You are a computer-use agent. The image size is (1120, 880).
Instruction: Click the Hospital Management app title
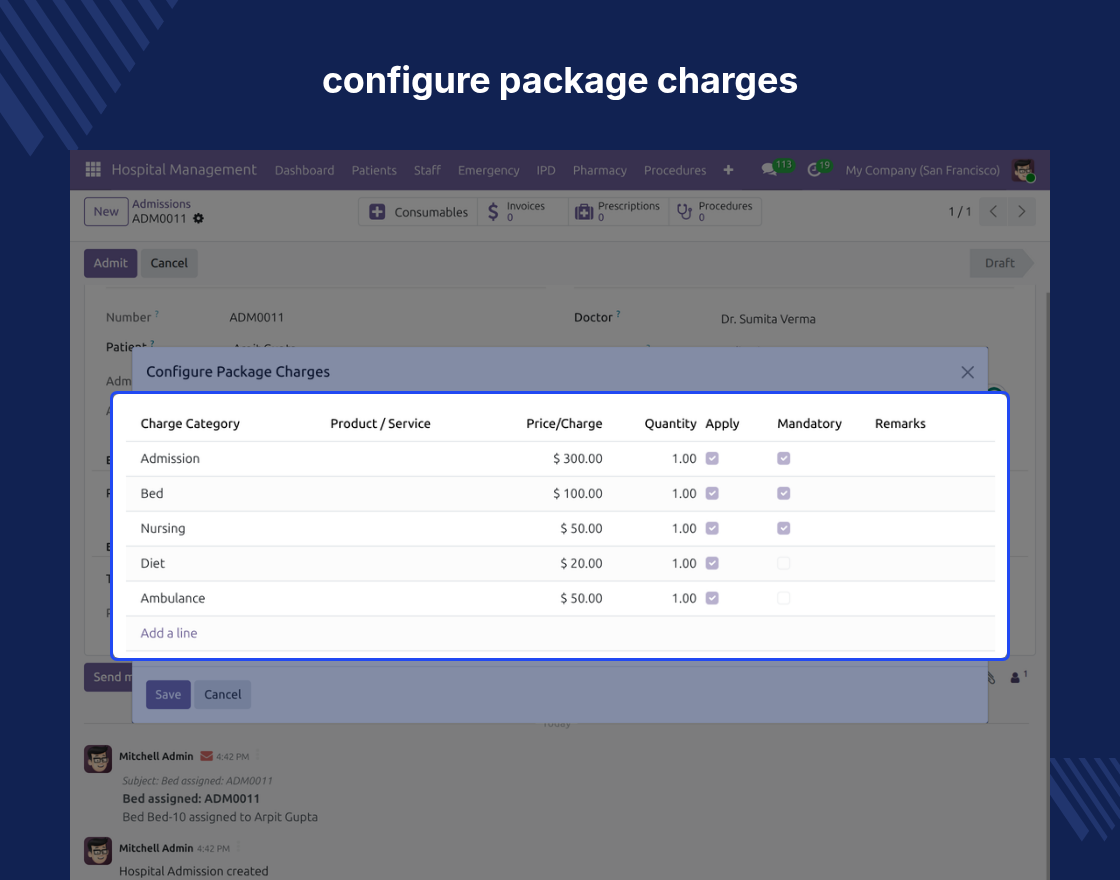(184, 169)
